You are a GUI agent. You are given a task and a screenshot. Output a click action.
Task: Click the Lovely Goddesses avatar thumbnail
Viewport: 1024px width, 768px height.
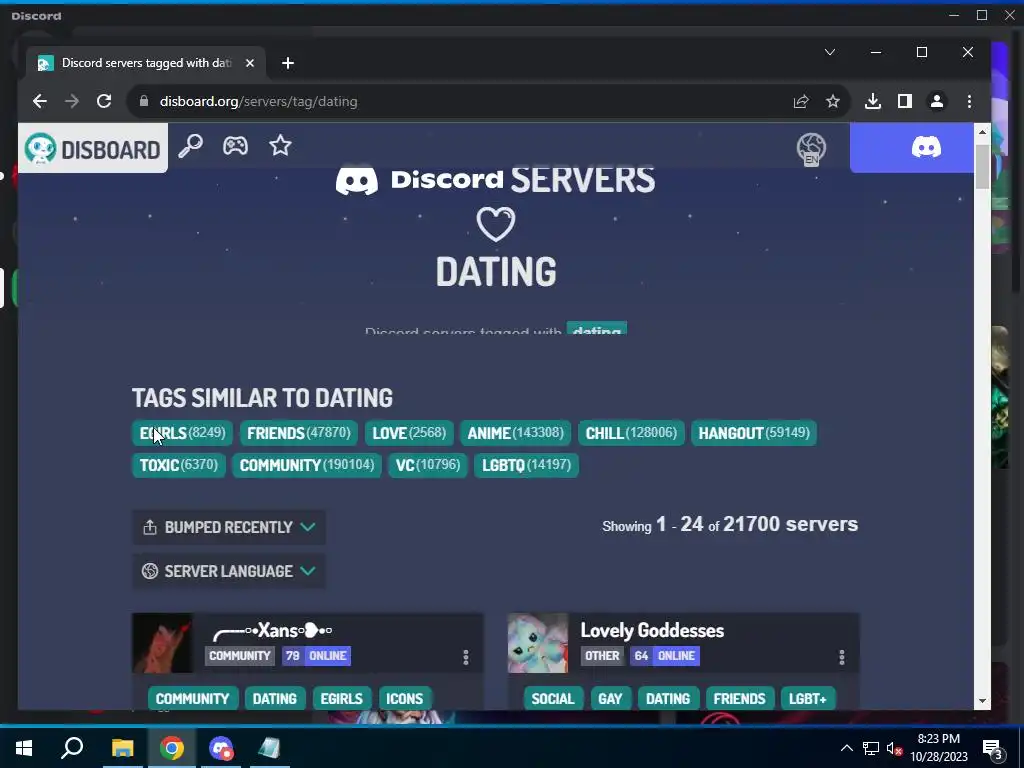(x=538, y=643)
